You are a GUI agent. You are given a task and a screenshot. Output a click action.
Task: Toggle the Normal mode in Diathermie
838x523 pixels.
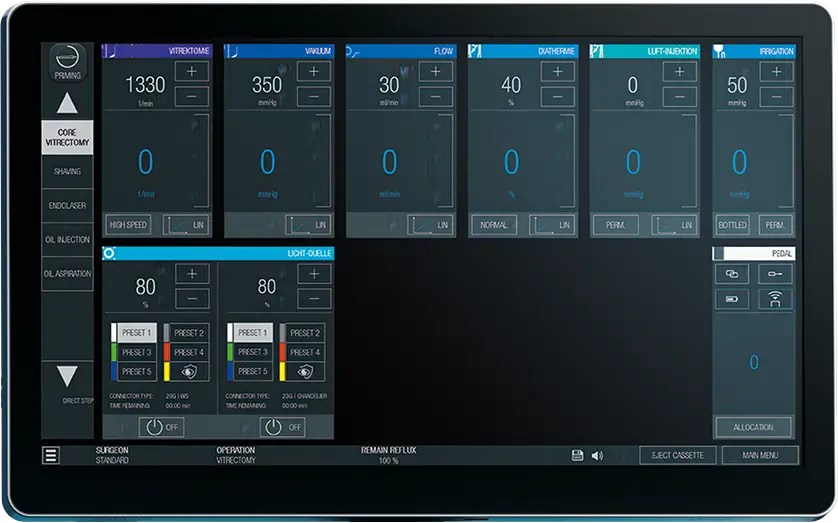pos(494,225)
